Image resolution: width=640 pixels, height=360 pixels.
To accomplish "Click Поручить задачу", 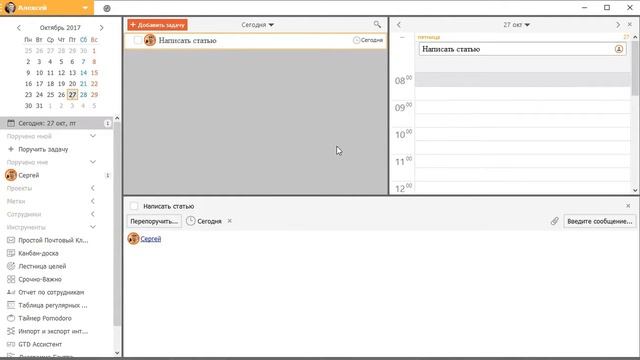I will (43, 149).
